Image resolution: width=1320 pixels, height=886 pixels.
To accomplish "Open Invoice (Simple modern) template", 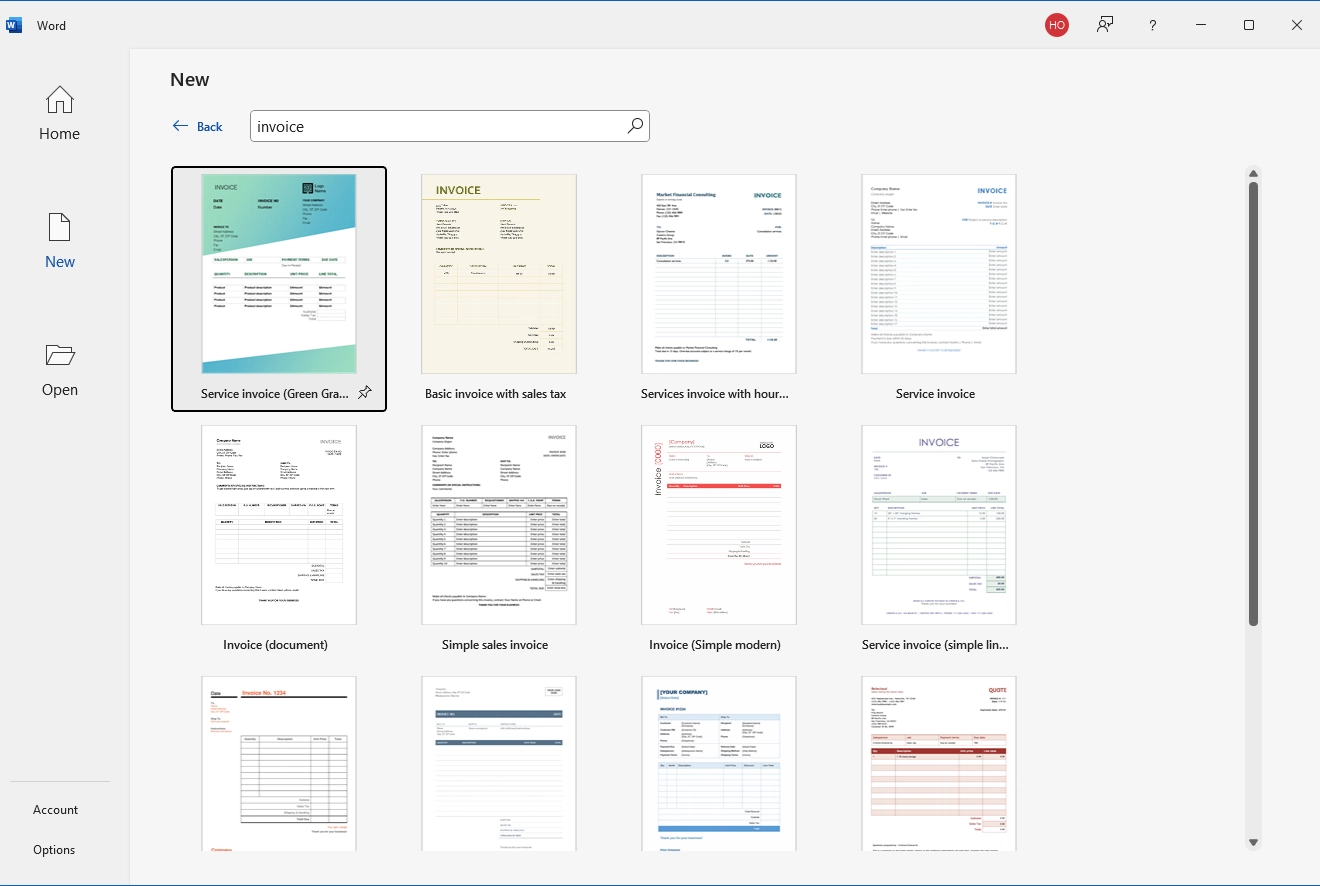I will (x=719, y=525).
